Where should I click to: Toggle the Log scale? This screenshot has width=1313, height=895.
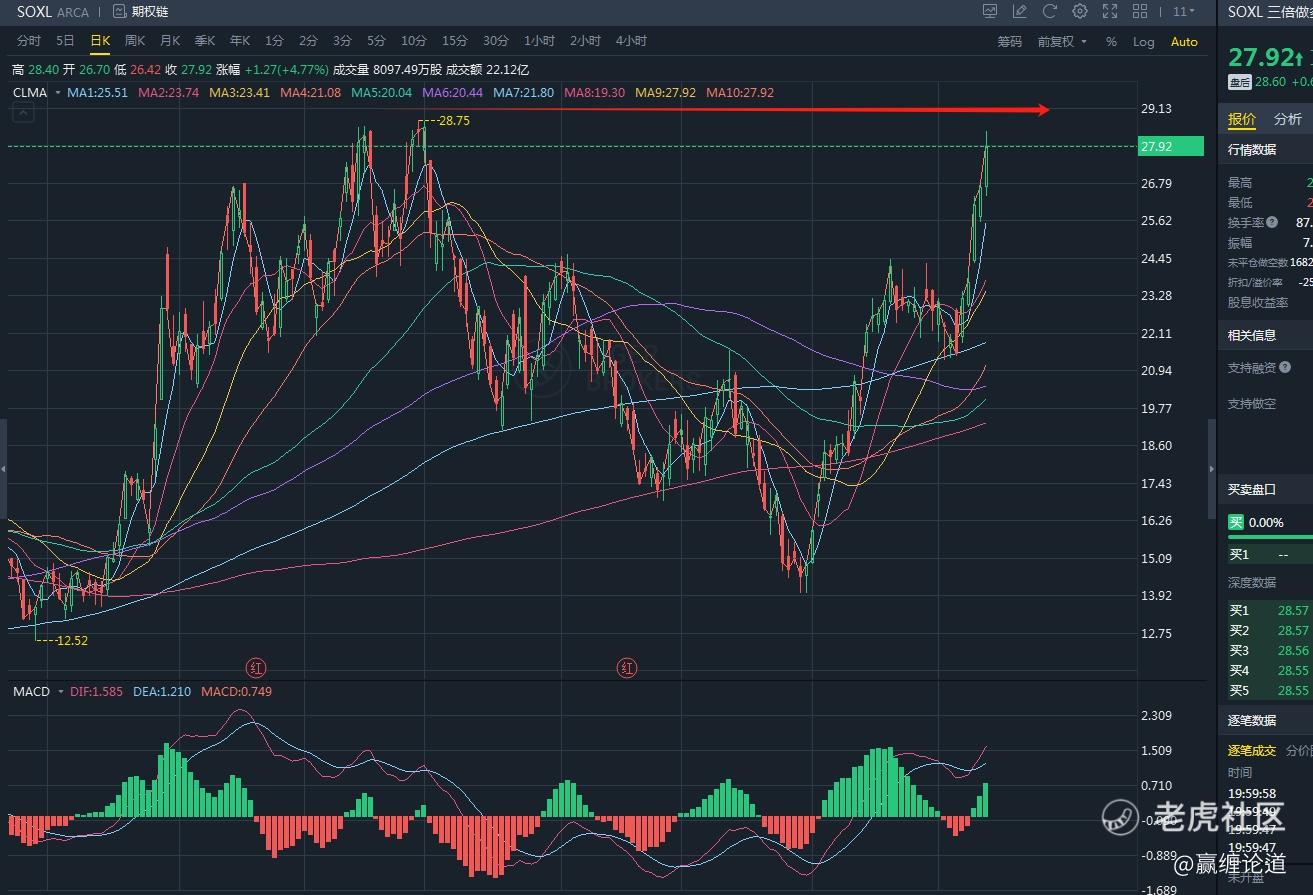(x=1143, y=42)
